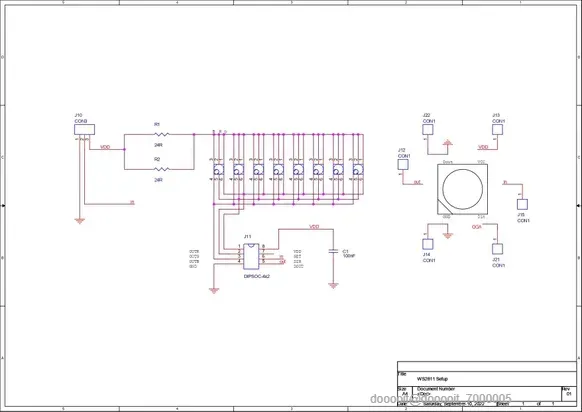Click the VDD net label near J10
This screenshot has height=412, width=582.
[x=105, y=147]
